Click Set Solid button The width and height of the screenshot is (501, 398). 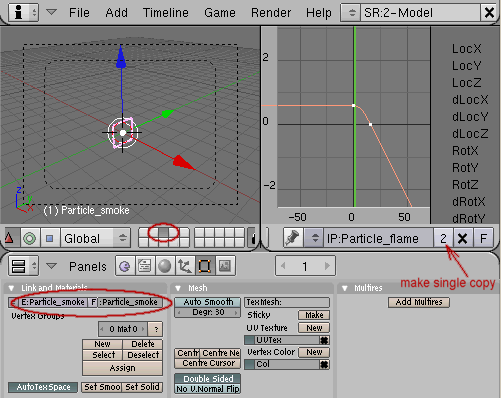tap(142, 387)
